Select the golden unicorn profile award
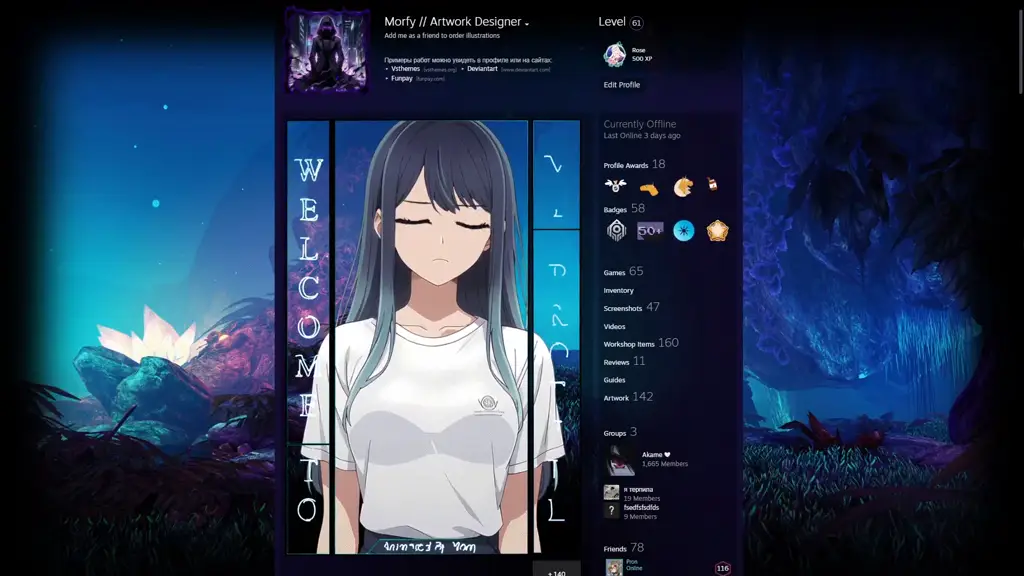Viewport: 1024px width, 576px height. [682, 184]
